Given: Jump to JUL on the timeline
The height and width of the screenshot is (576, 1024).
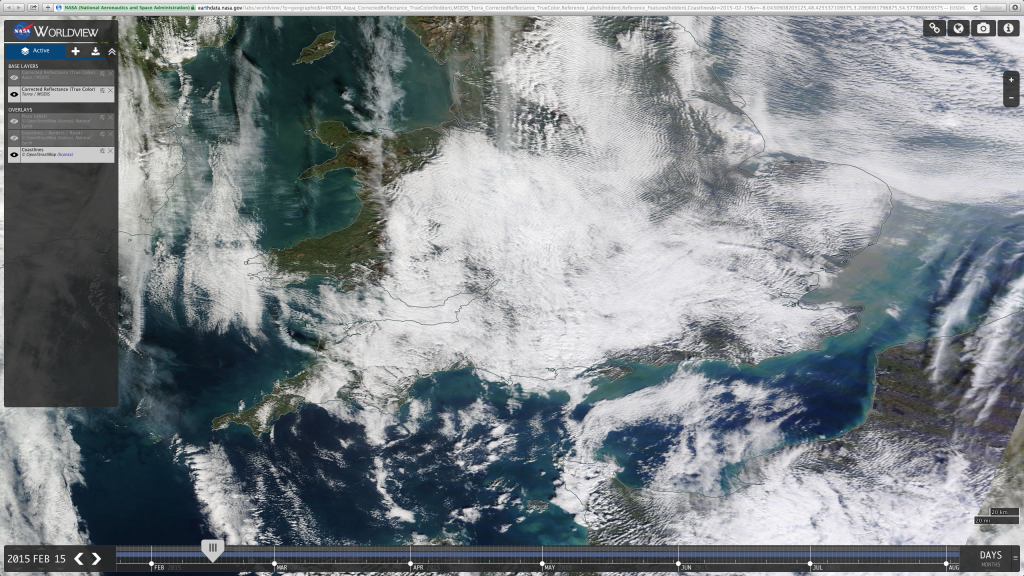Looking at the screenshot, I should (x=817, y=568).
